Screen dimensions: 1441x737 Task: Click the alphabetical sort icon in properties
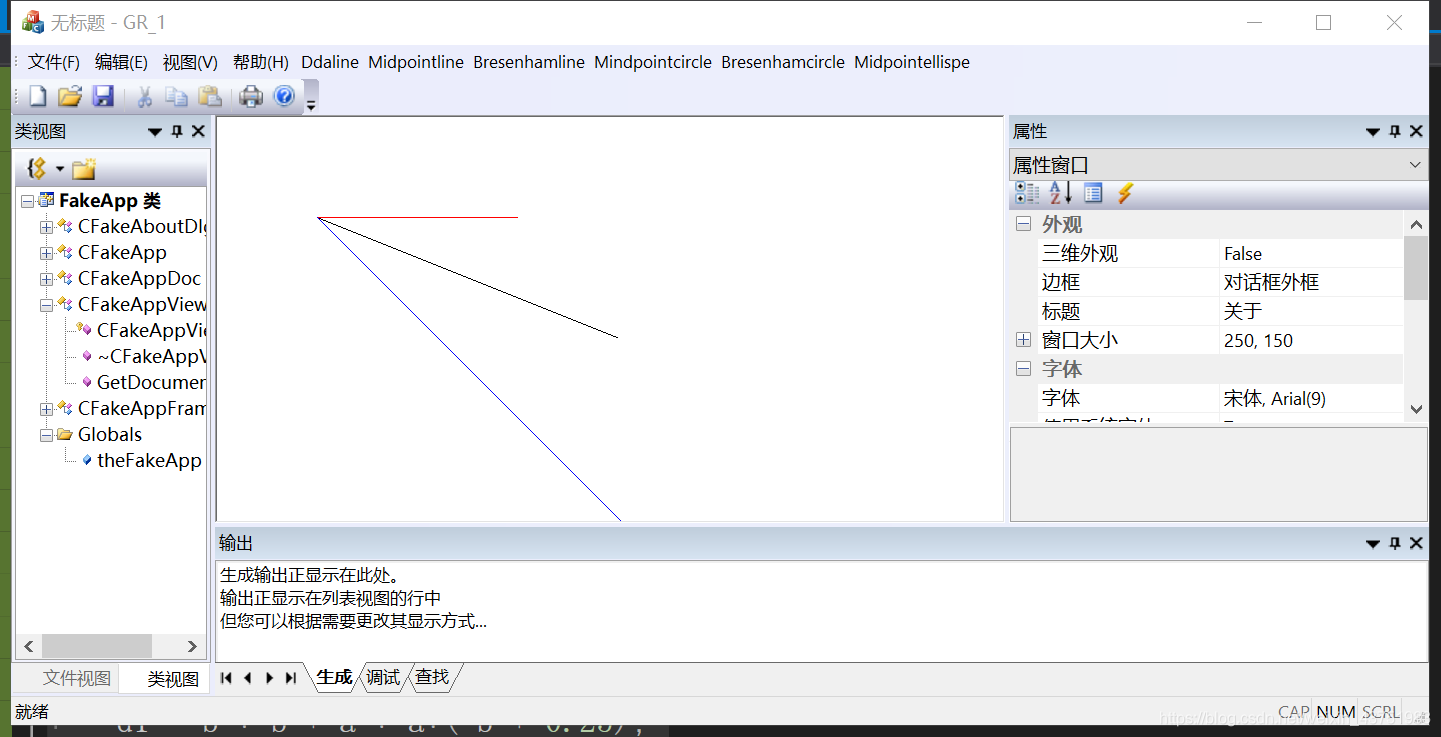click(x=1060, y=193)
